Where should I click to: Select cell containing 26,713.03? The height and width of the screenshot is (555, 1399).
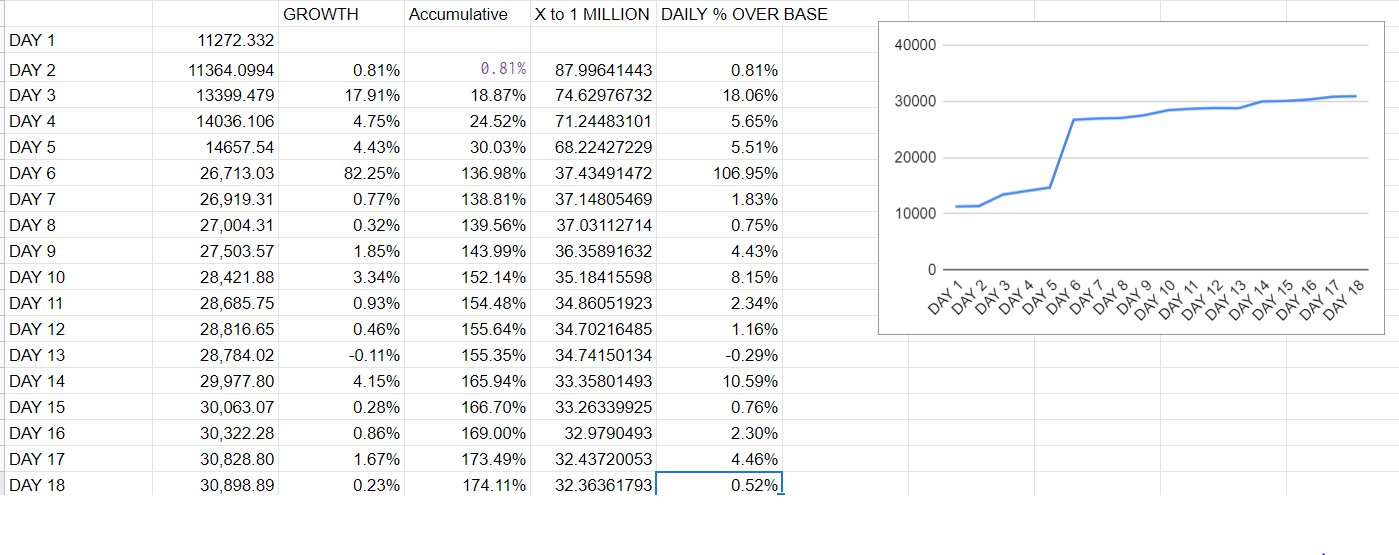(x=215, y=173)
